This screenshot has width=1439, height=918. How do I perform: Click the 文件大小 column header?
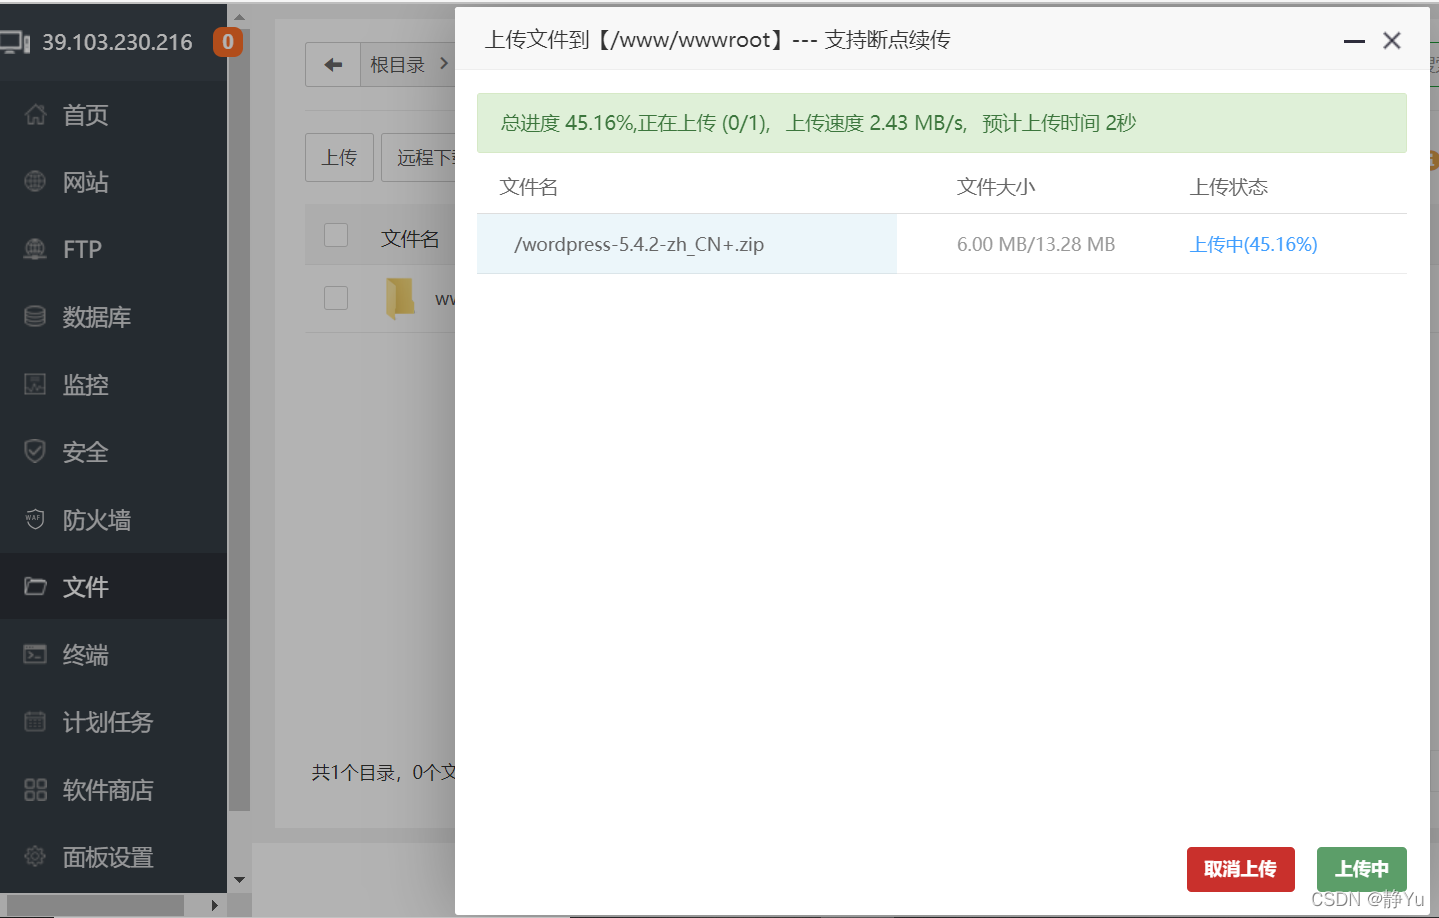click(x=996, y=187)
